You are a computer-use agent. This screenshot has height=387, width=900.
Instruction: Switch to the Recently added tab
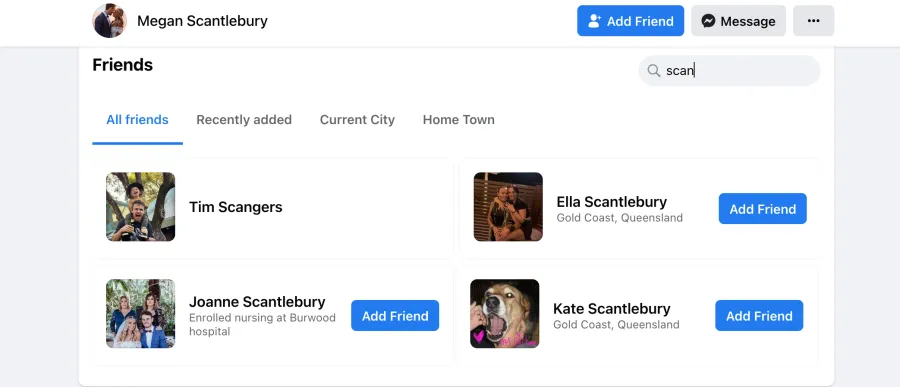coord(244,119)
